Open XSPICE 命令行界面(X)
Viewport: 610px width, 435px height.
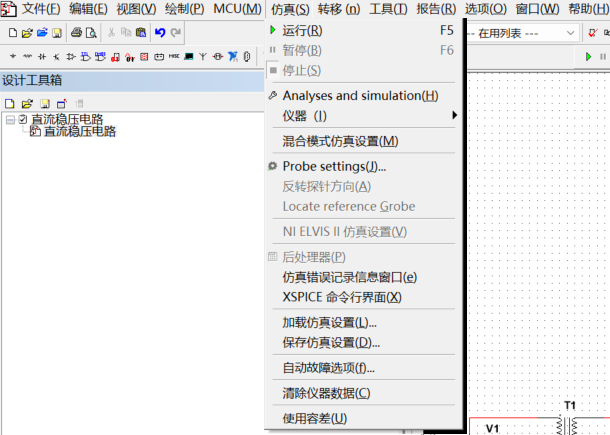pyautogui.click(x=363, y=297)
